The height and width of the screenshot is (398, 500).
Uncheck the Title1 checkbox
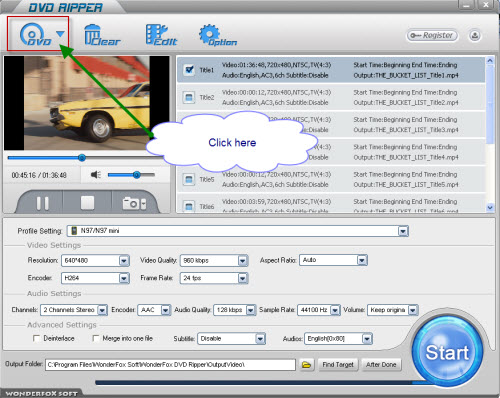(x=189, y=70)
